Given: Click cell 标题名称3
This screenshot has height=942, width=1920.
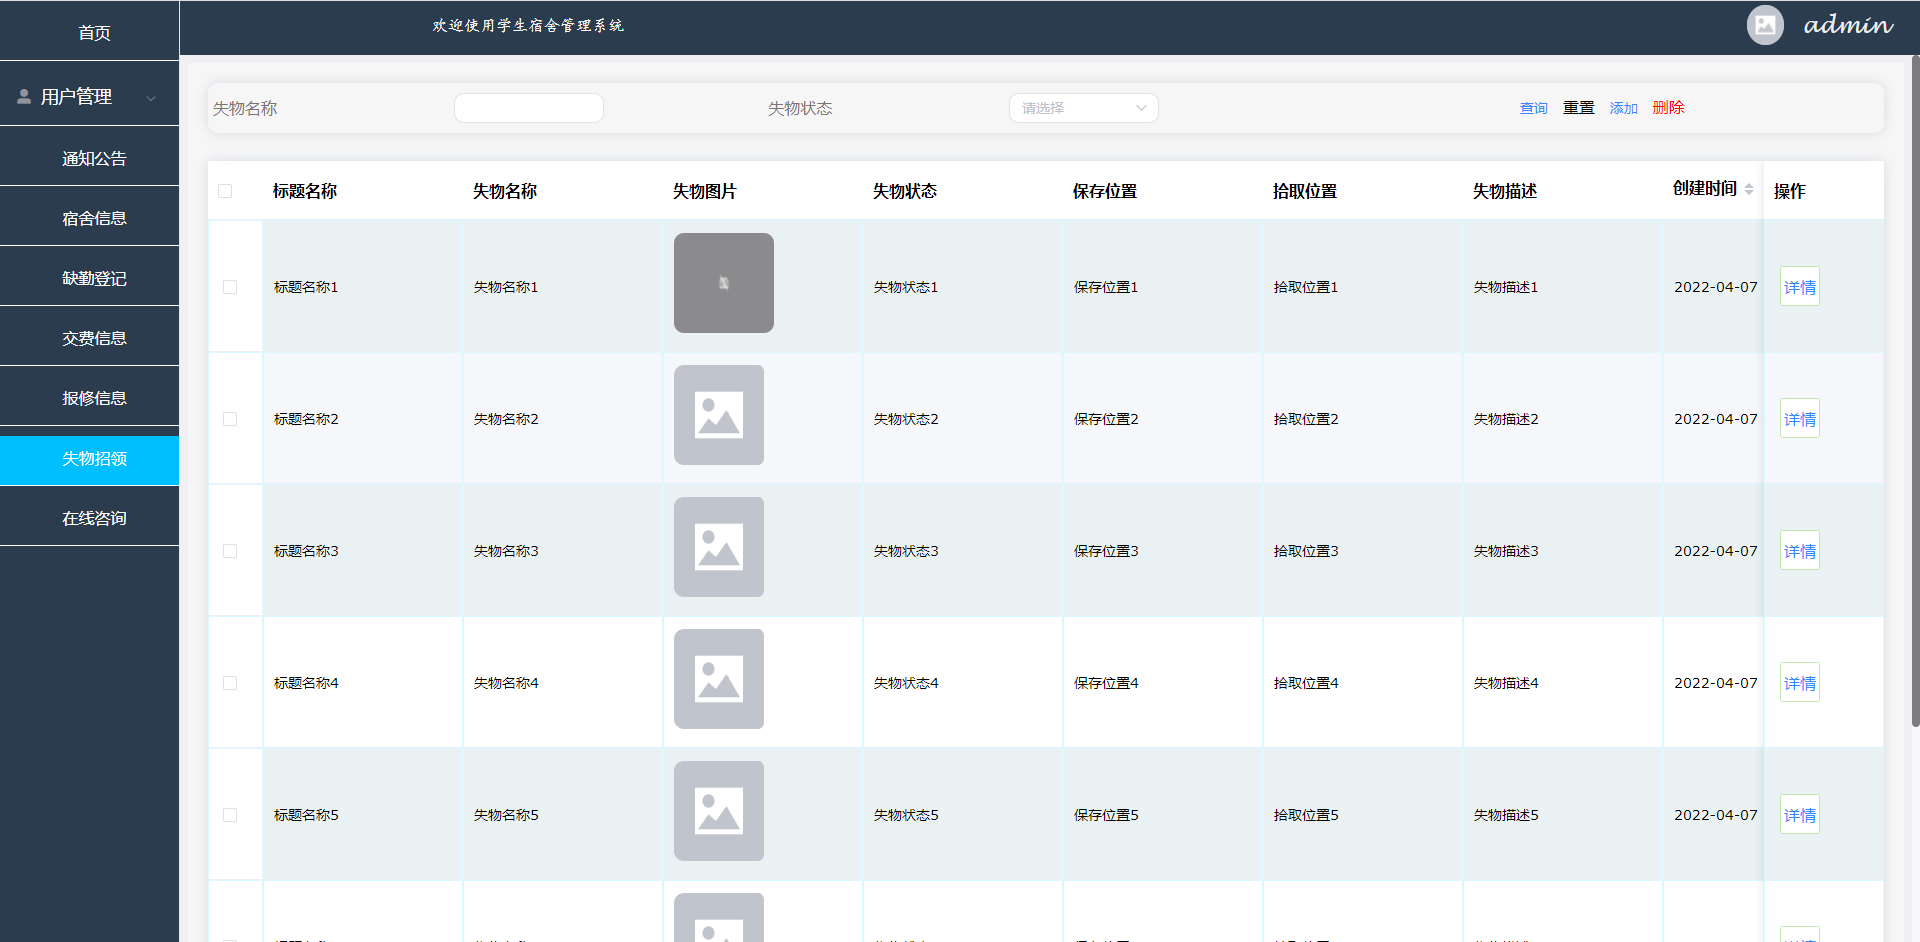Looking at the screenshot, I should (306, 551).
